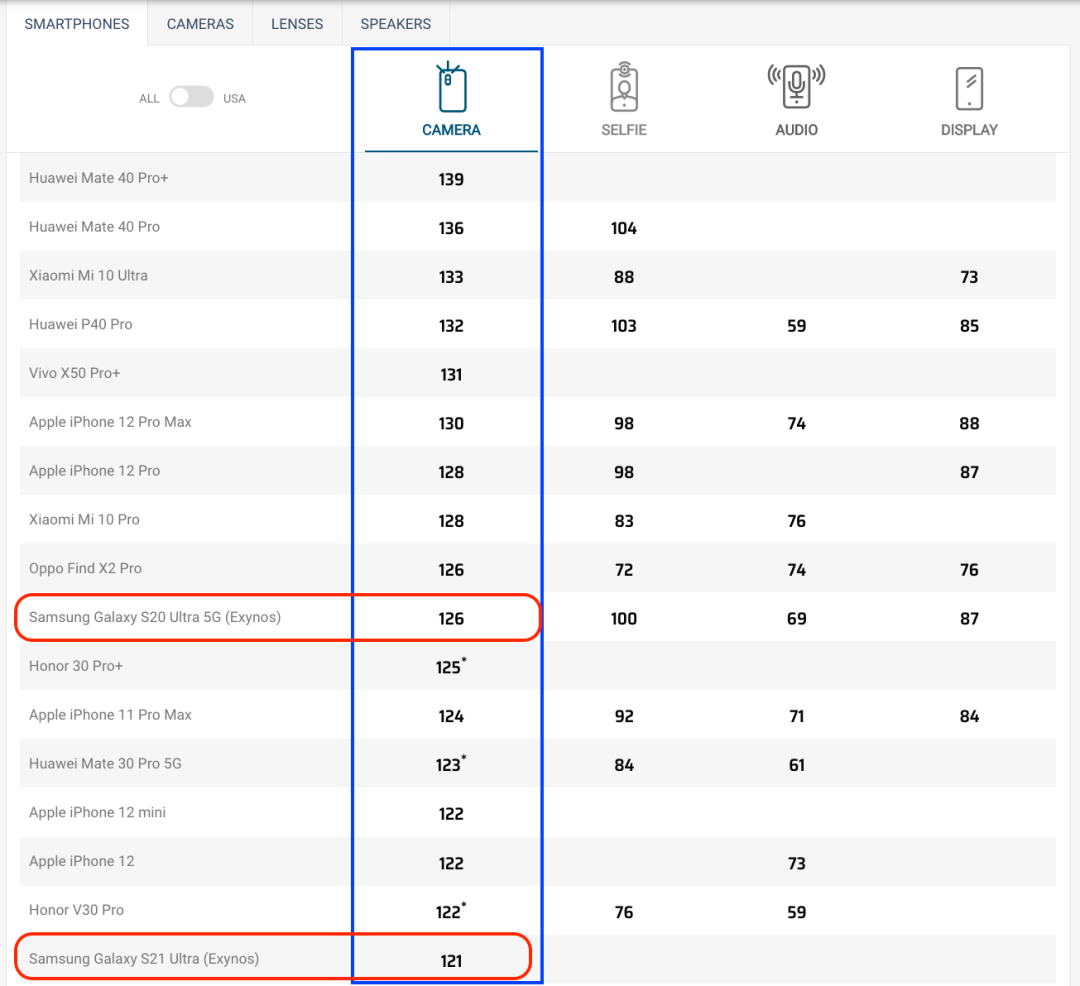Open Xiaomi Mi 10 Ultra entry
The width and height of the screenshot is (1080, 986).
click(x=88, y=275)
